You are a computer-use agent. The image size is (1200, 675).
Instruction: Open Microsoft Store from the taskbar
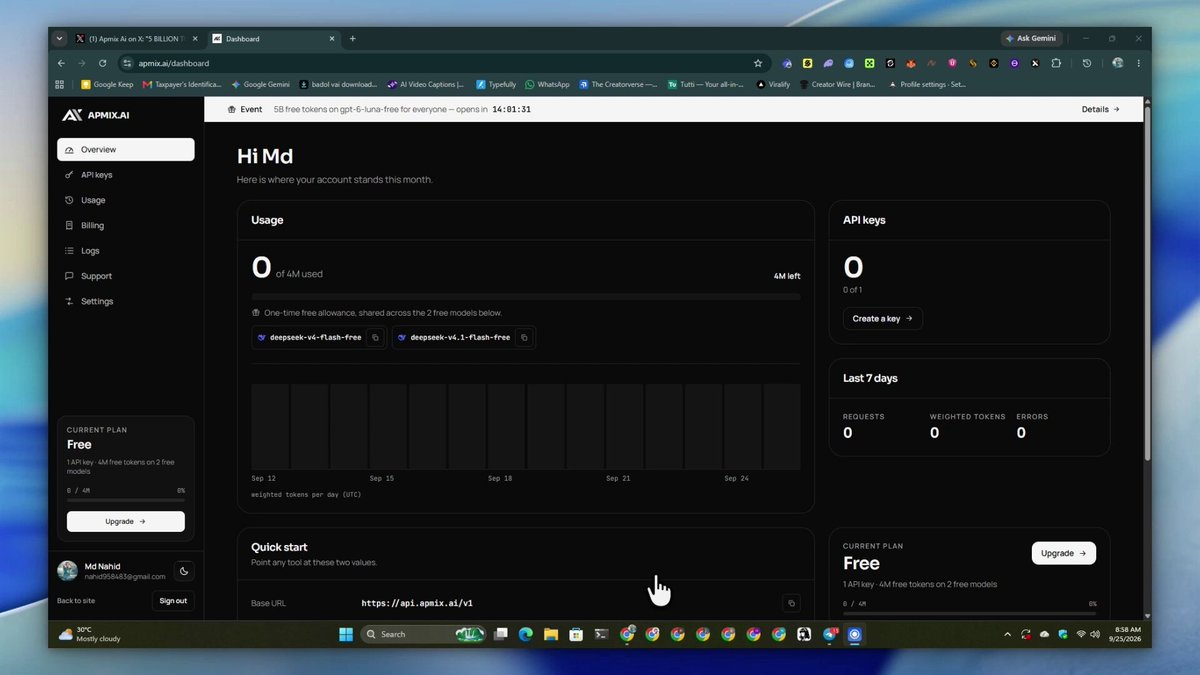575,634
